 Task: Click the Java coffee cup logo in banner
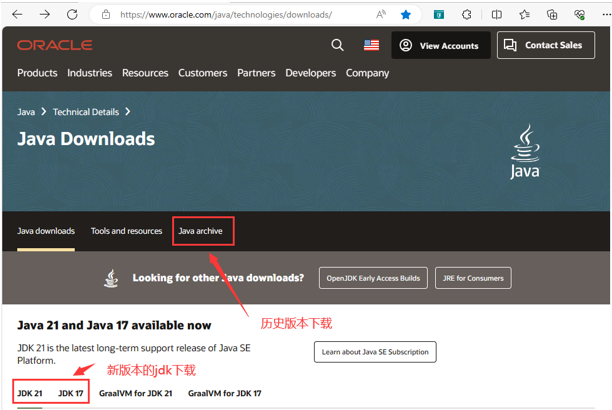(x=525, y=152)
